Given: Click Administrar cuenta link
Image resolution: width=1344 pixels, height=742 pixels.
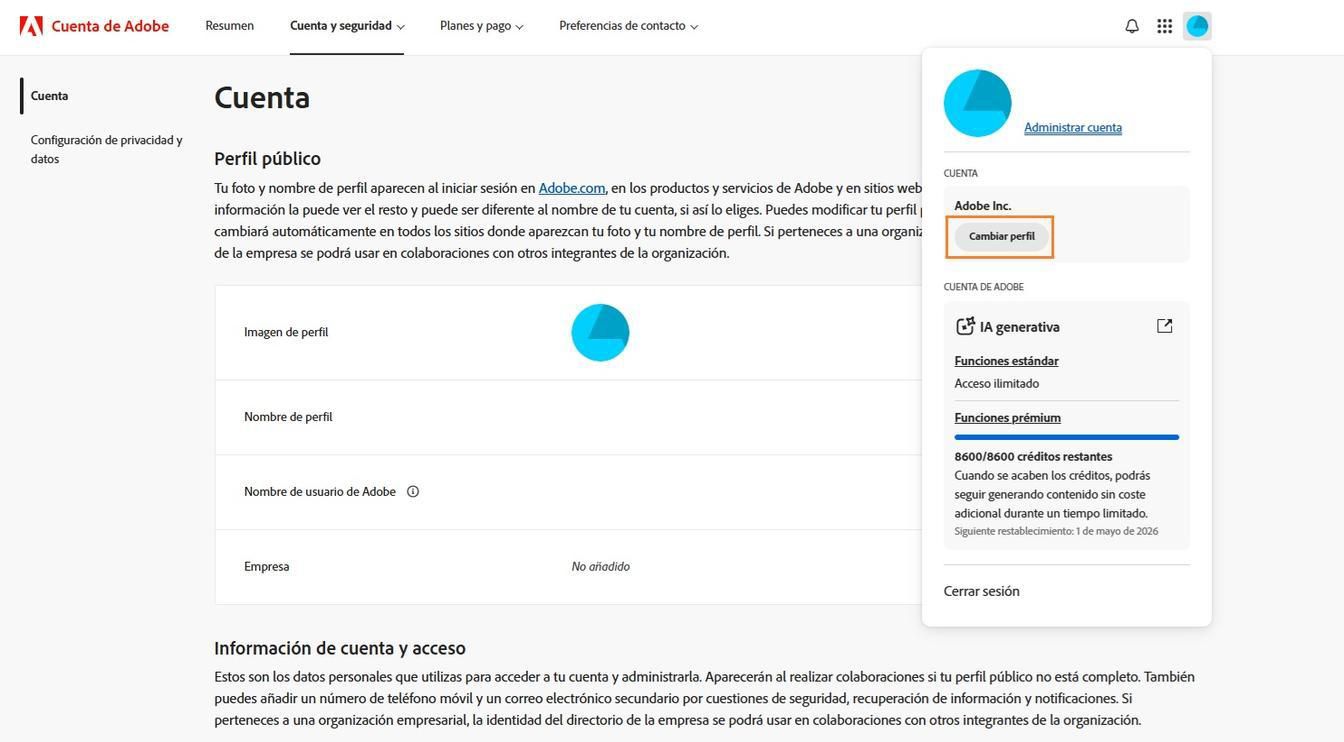Looking at the screenshot, I should 1073,128.
